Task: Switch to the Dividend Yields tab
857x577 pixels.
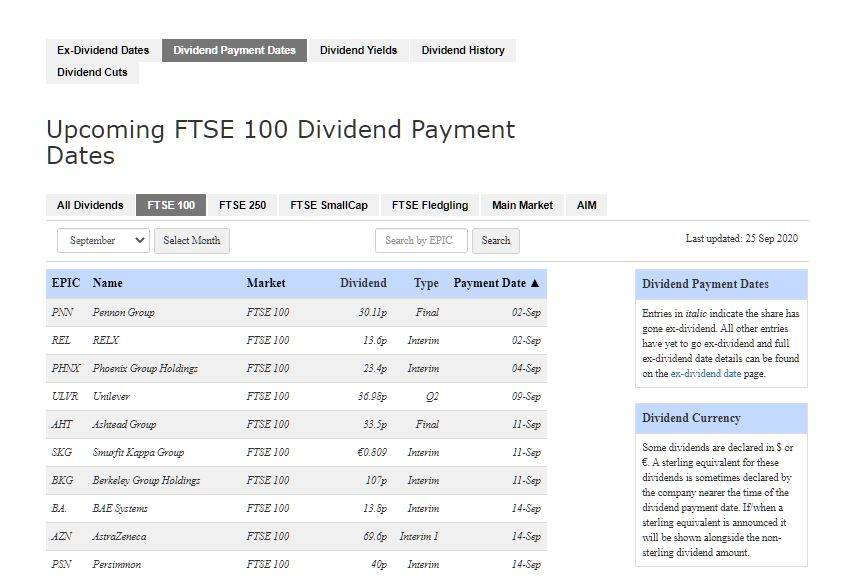Action: click(359, 50)
